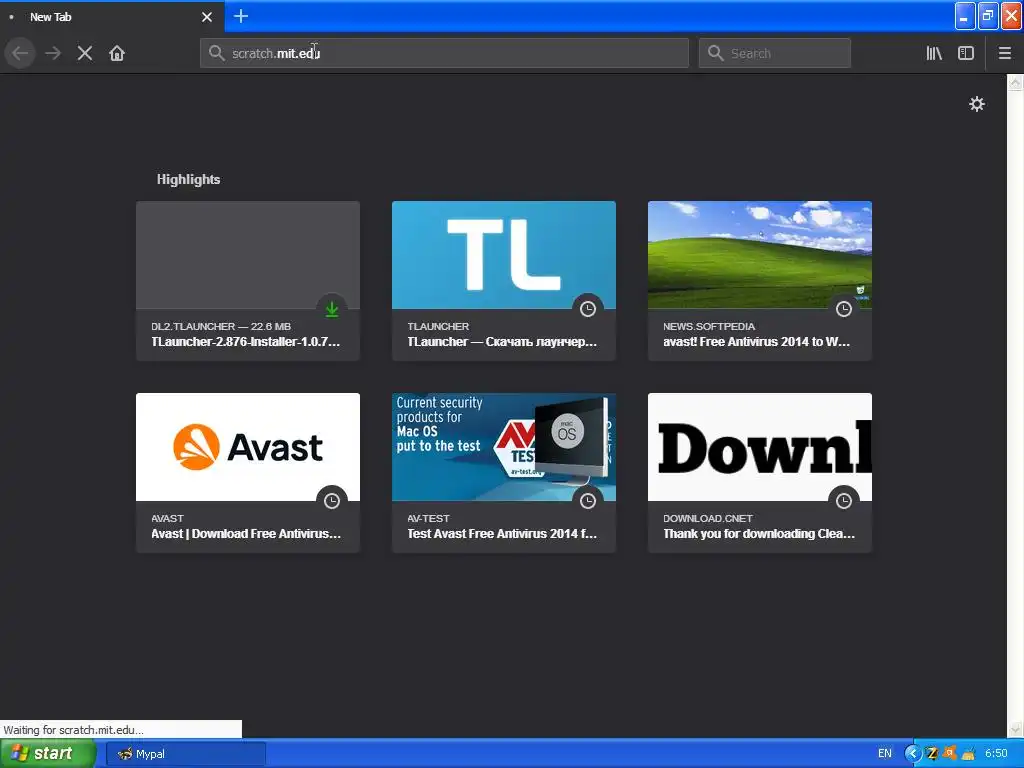This screenshot has height=768, width=1024.
Task: Open the TLauncher installer download highlight
Action: pyautogui.click(x=248, y=280)
